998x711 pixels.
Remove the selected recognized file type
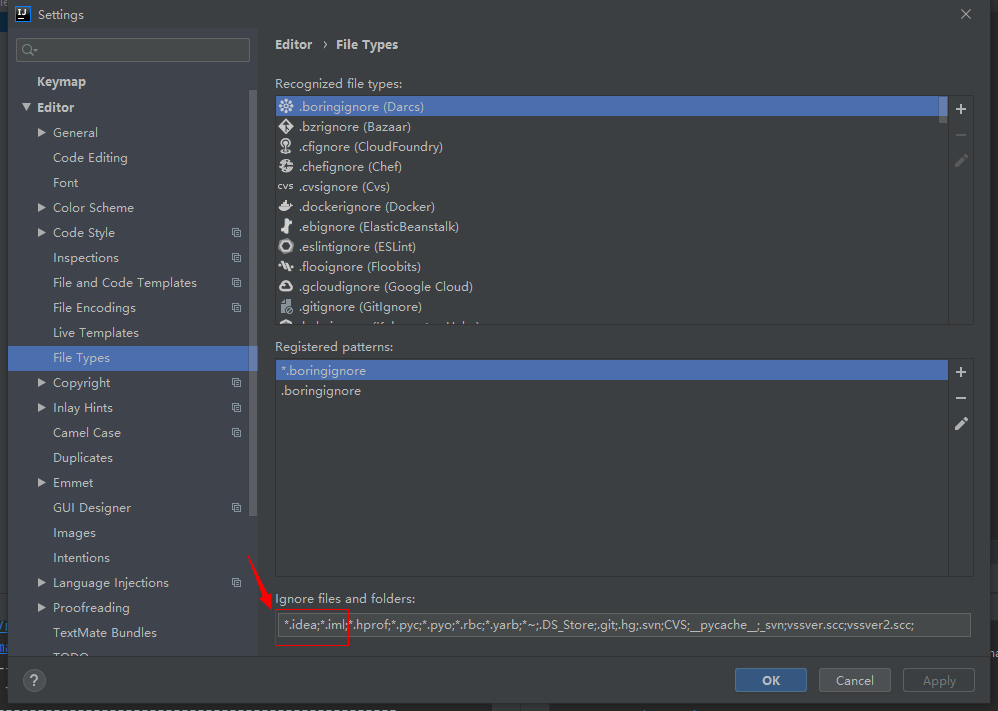961,135
